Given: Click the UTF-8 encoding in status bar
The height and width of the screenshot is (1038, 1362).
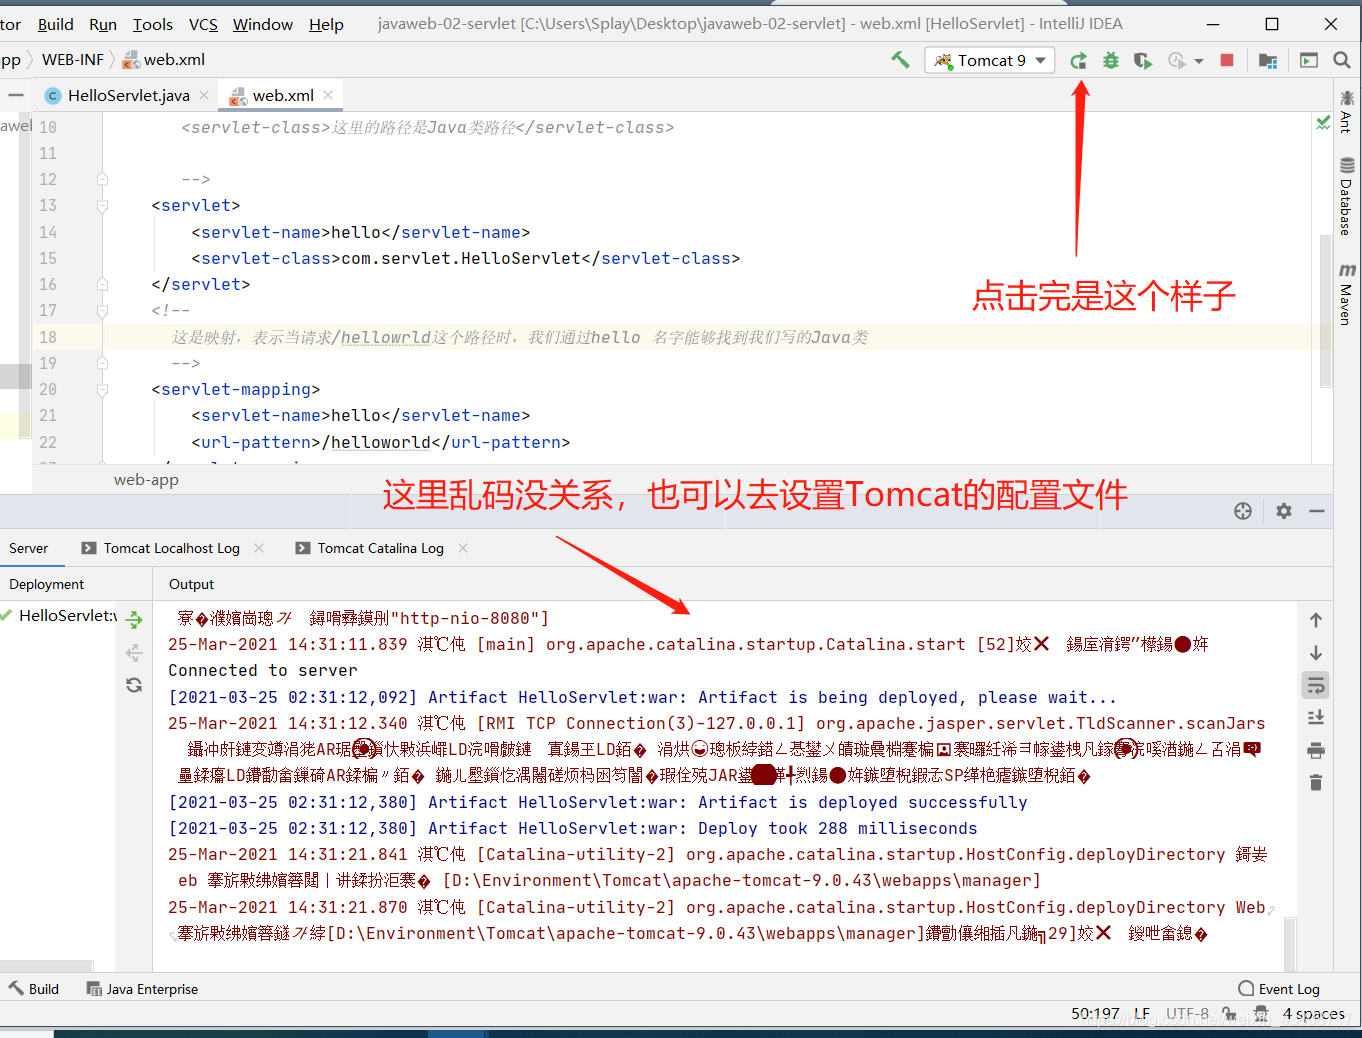Looking at the screenshot, I should pos(1187,1014).
